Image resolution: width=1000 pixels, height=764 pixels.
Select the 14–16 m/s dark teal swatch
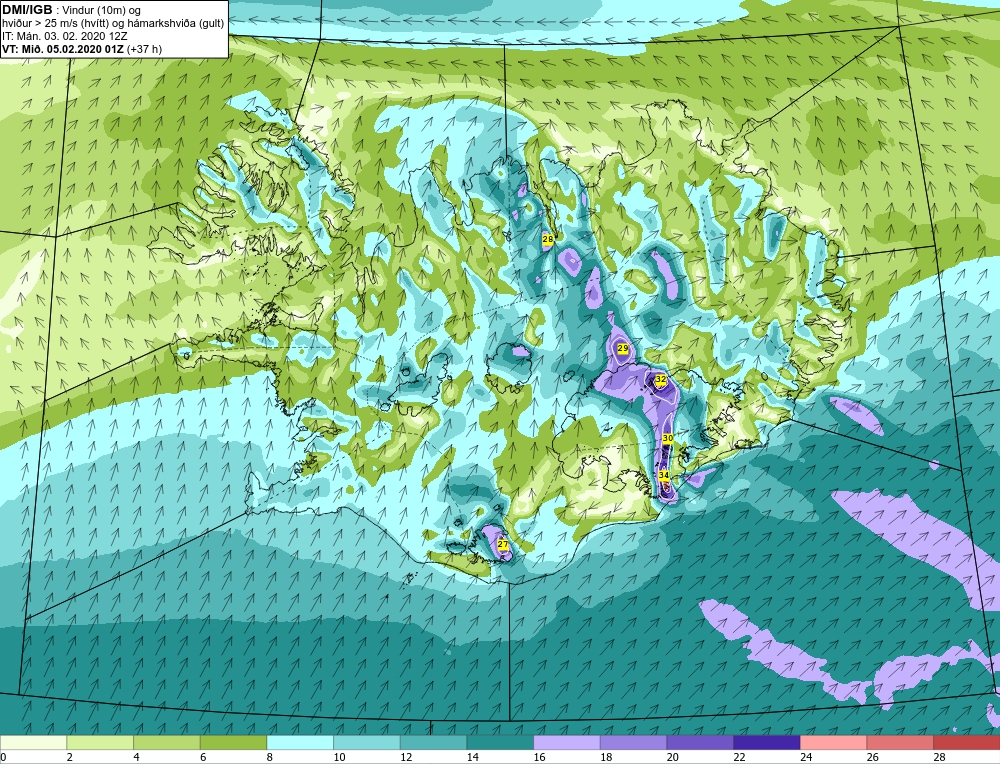click(x=500, y=742)
